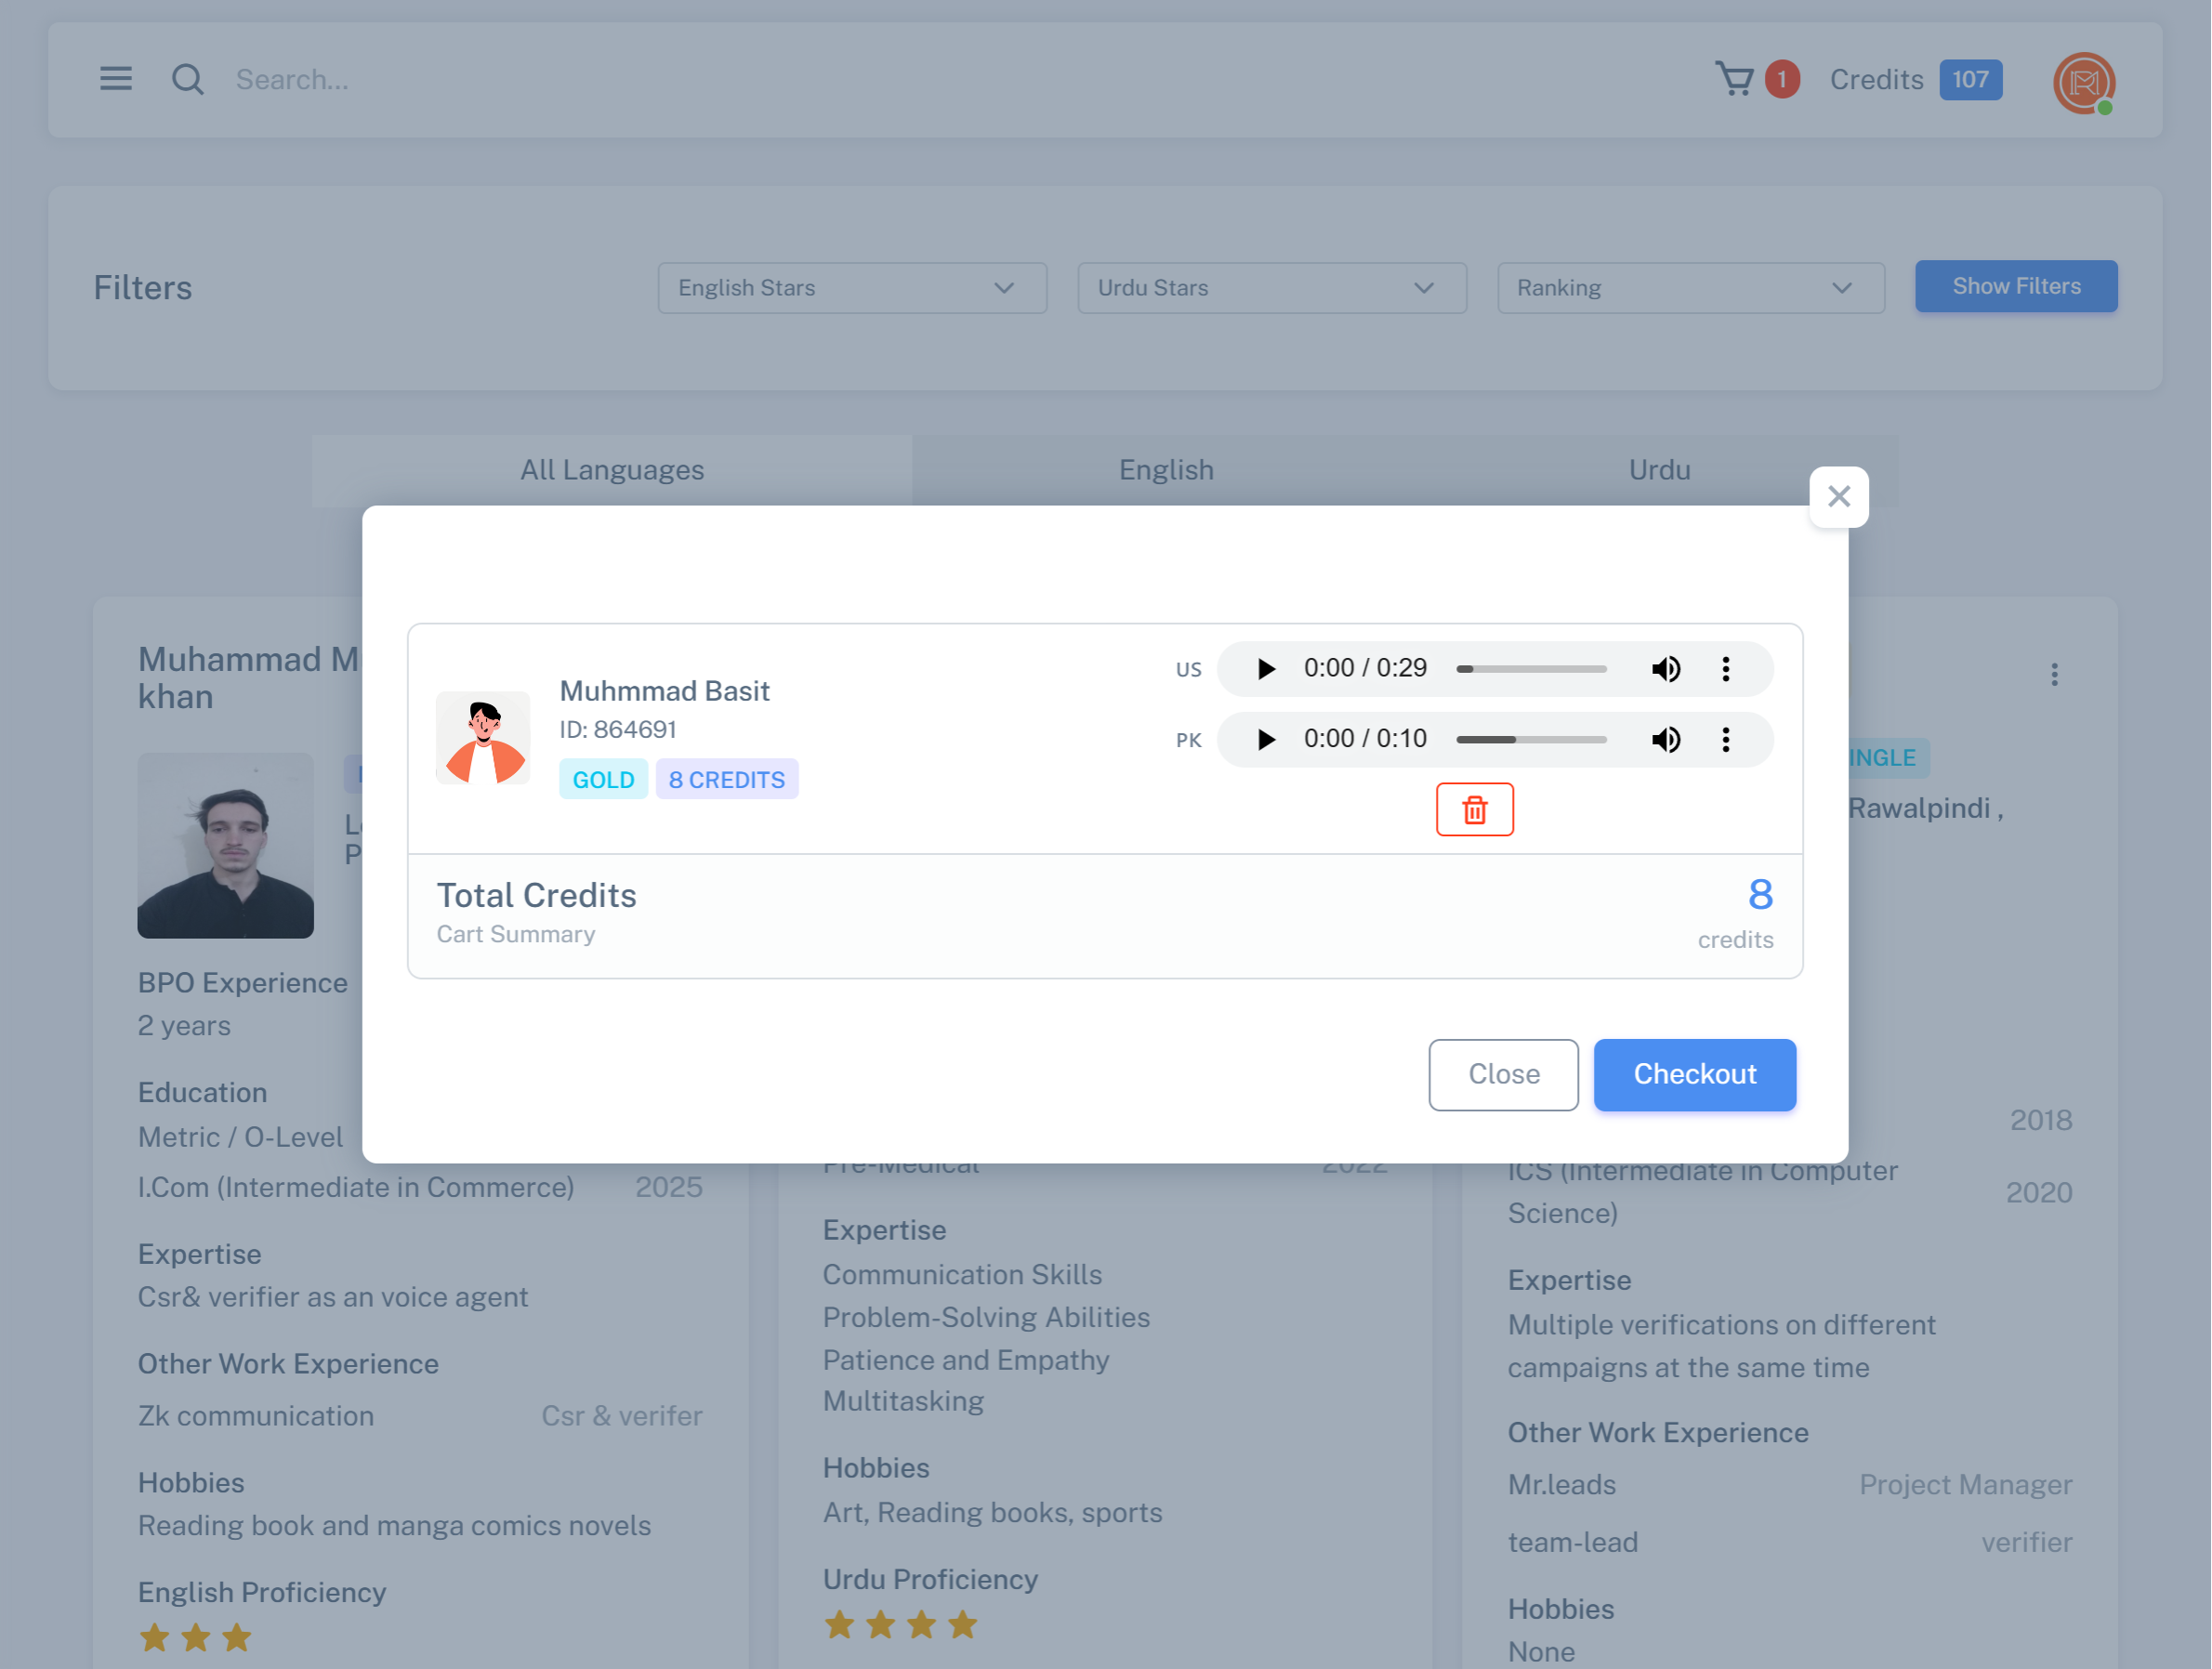Click the search magnifier icon

(x=187, y=79)
